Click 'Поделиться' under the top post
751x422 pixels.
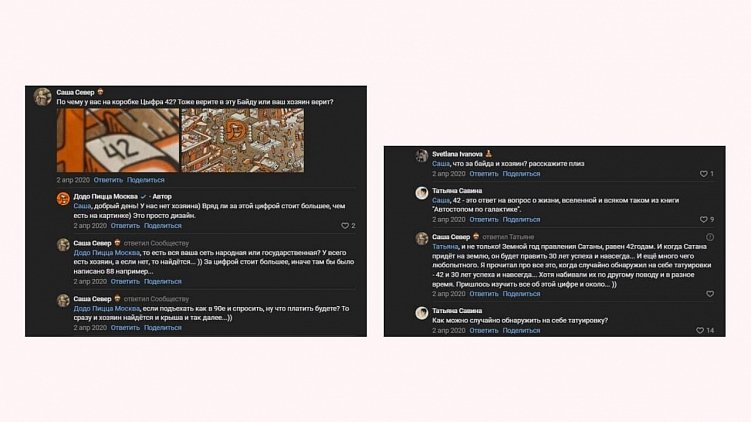pos(146,179)
